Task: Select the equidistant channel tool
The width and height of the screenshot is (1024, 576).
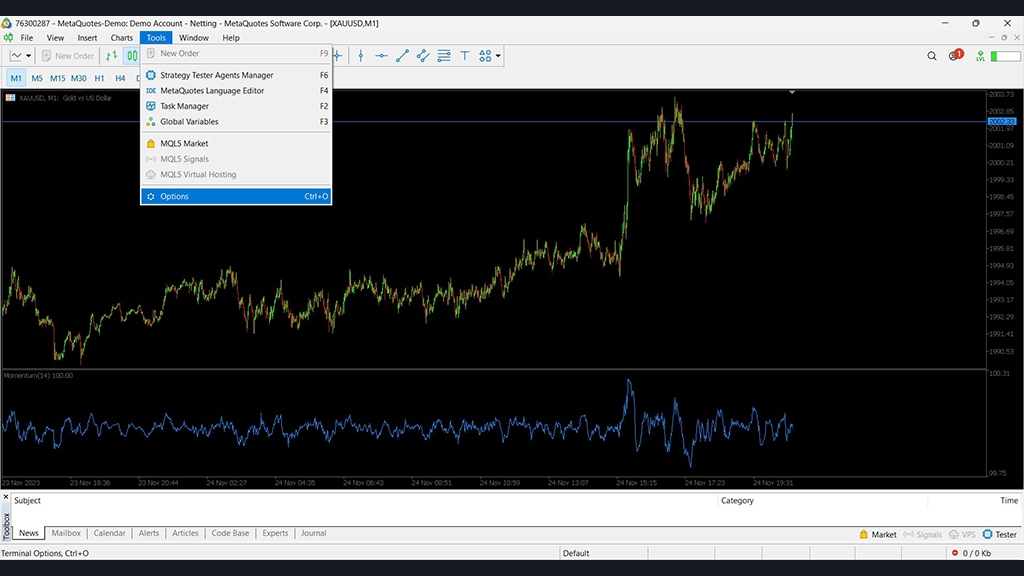Action: [423, 56]
